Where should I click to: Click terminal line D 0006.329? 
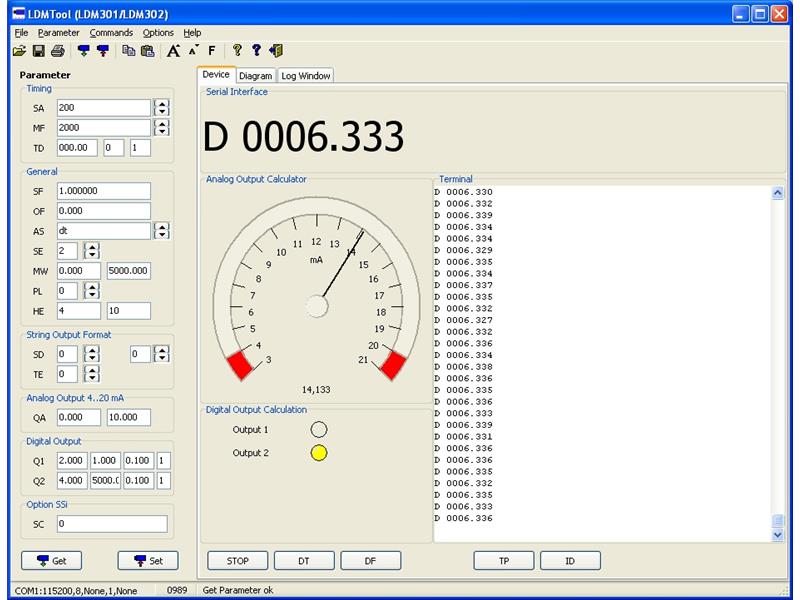pyautogui.click(x=464, y=251)
